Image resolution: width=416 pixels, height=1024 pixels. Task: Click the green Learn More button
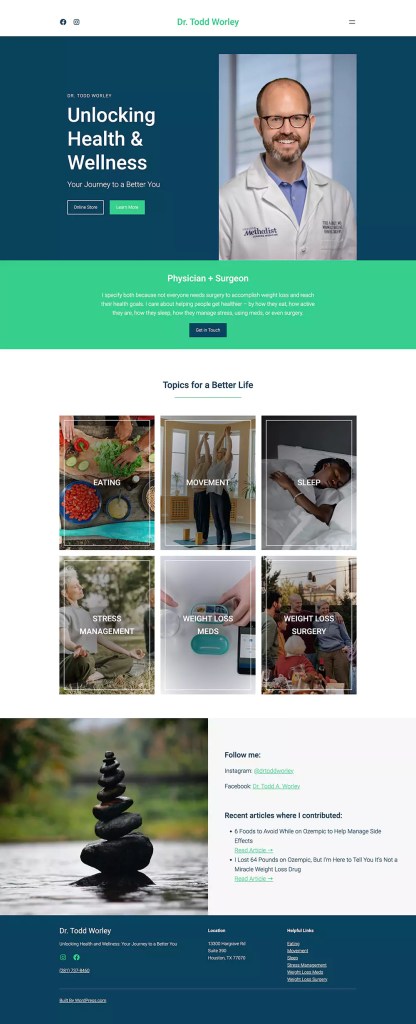(x=127, y=207)
